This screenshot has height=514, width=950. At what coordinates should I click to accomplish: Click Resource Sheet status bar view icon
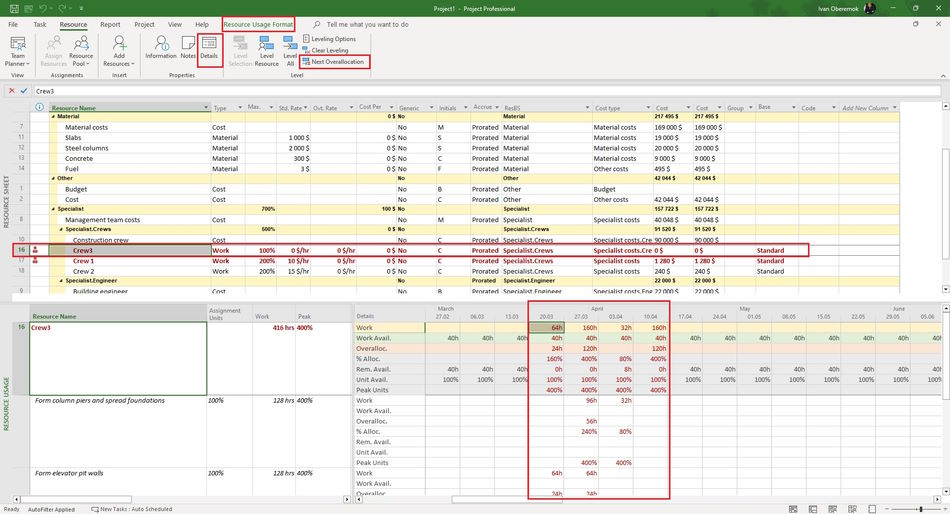852,509
